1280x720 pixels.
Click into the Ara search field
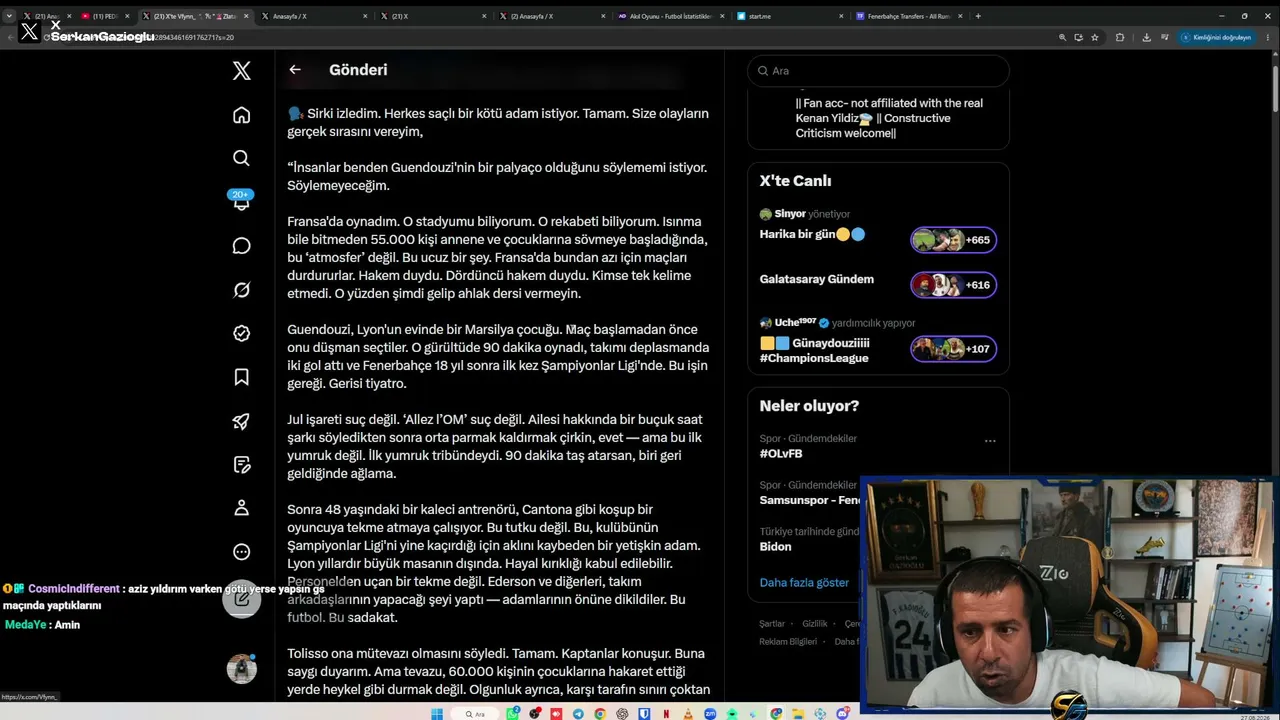(x=878, y=71)
